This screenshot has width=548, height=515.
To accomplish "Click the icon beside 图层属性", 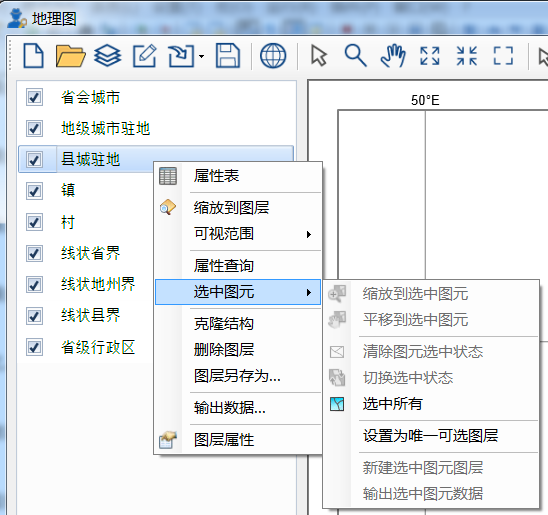I will coord(168,440).
